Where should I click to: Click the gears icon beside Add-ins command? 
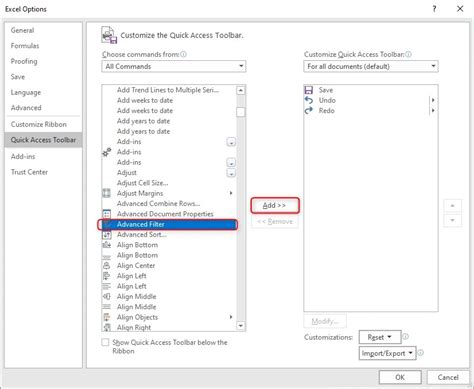coord(107,152)
